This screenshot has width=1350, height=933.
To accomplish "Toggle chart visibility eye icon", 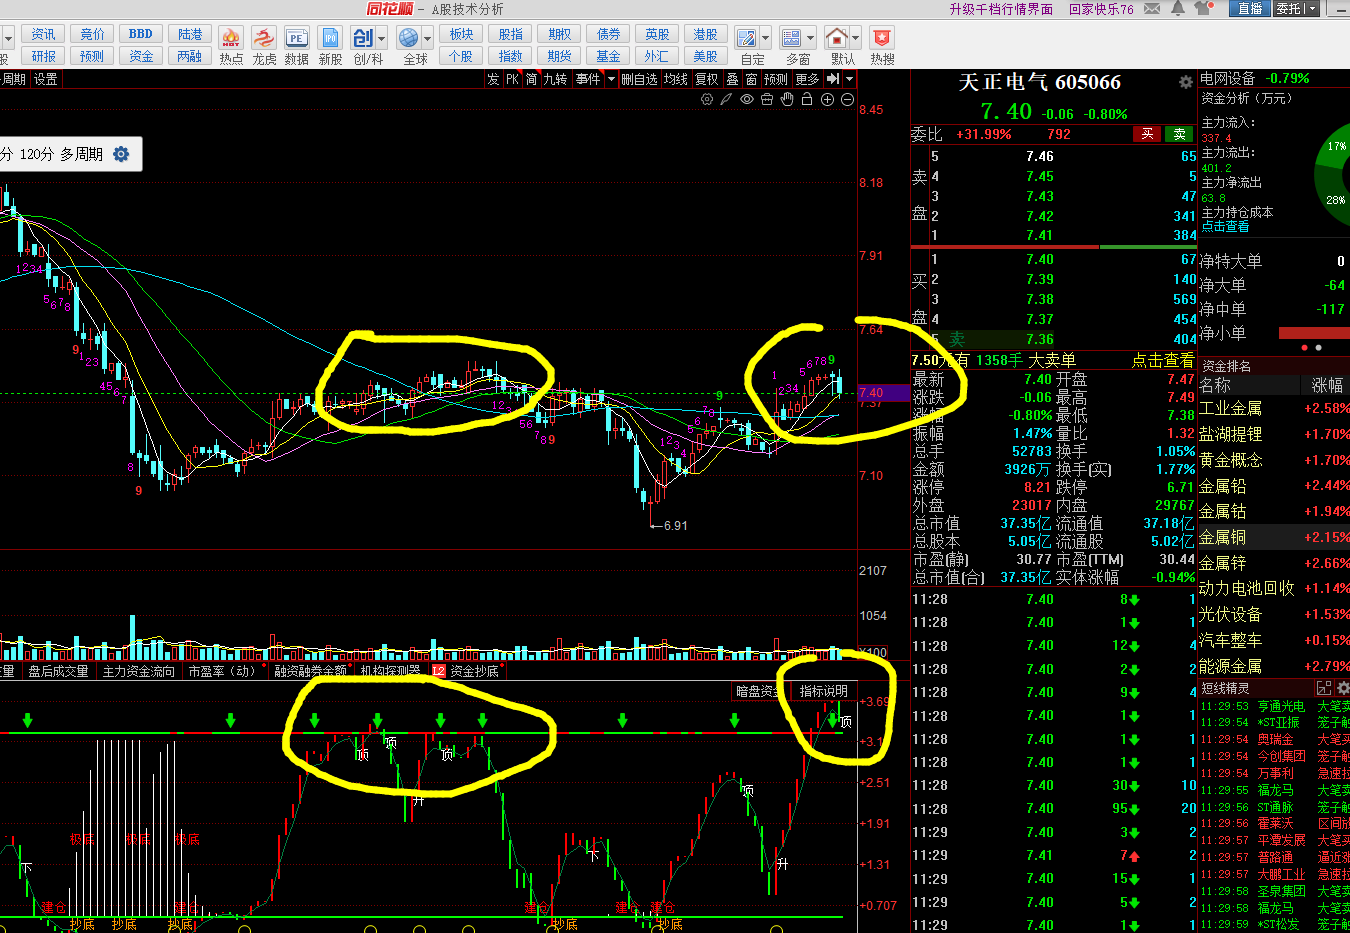I will 747,99.
